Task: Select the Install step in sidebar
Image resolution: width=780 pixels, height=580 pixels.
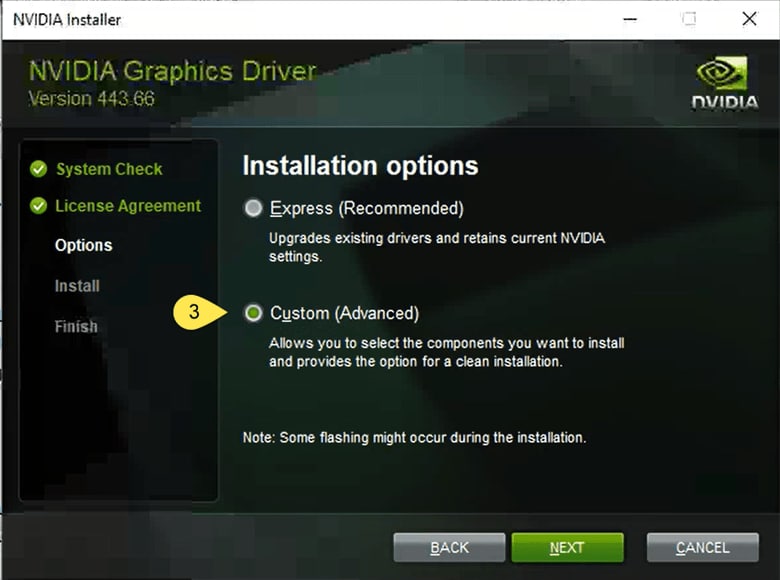Action: click(77, 286)
